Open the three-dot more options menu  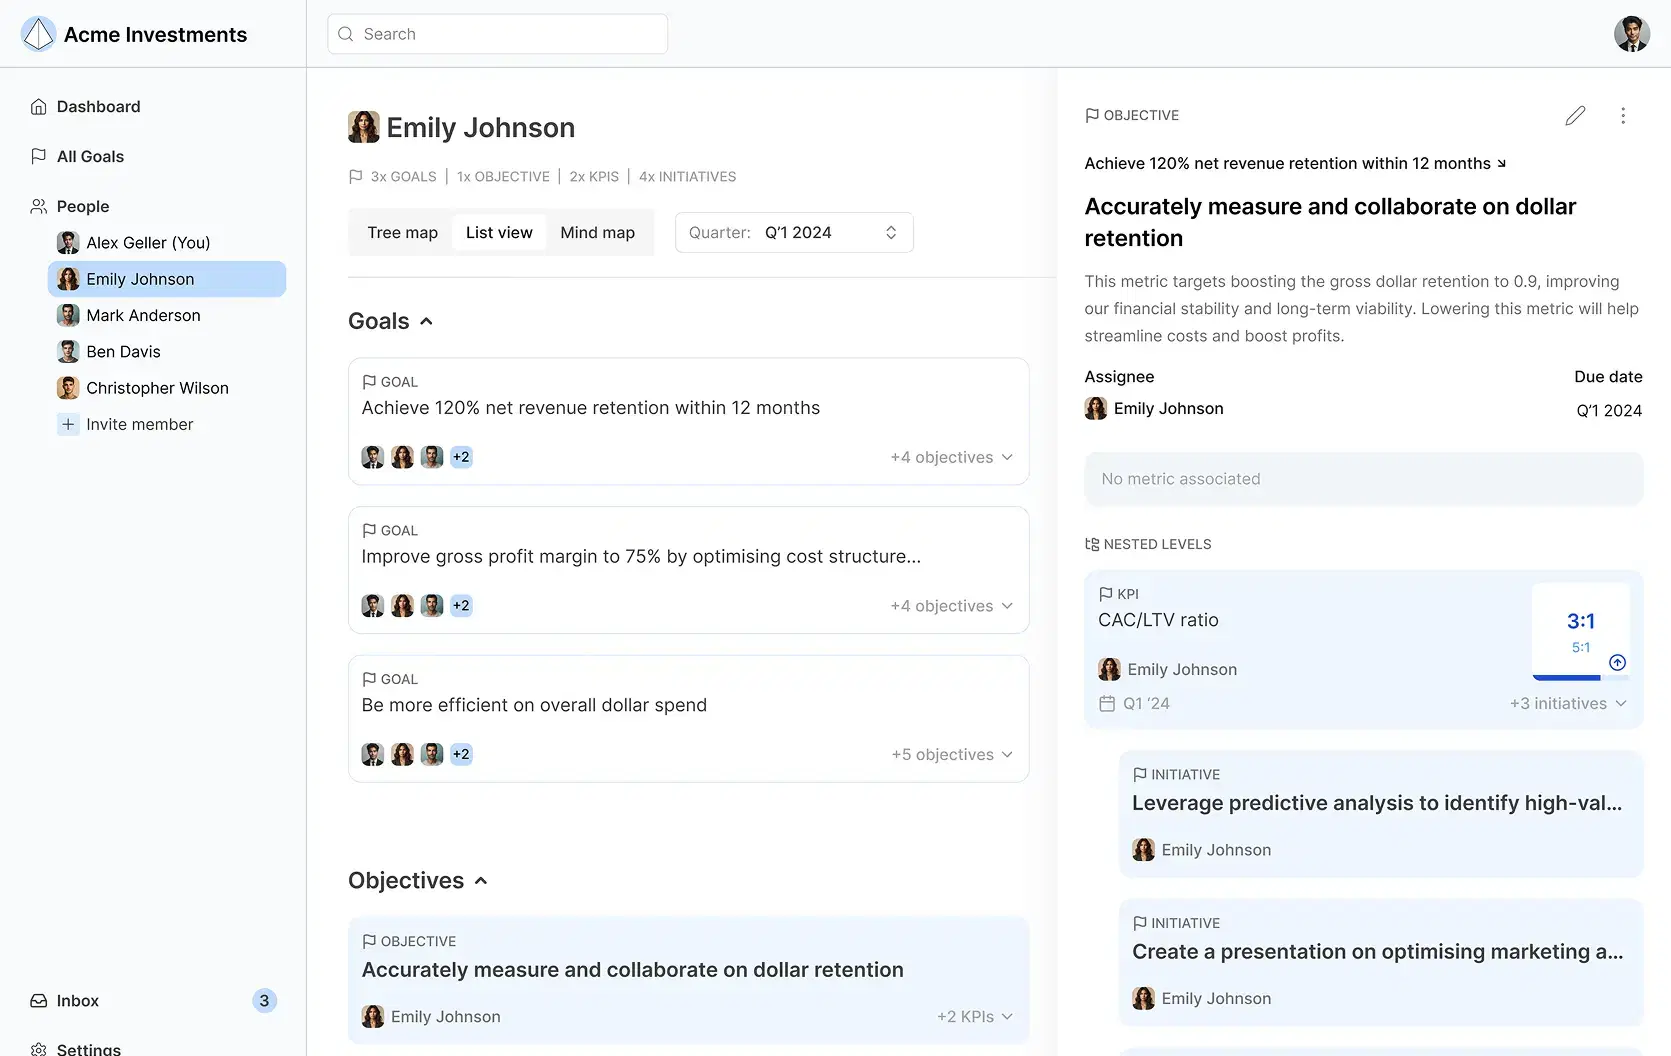pyautogui.click(x=1623, y=116)
